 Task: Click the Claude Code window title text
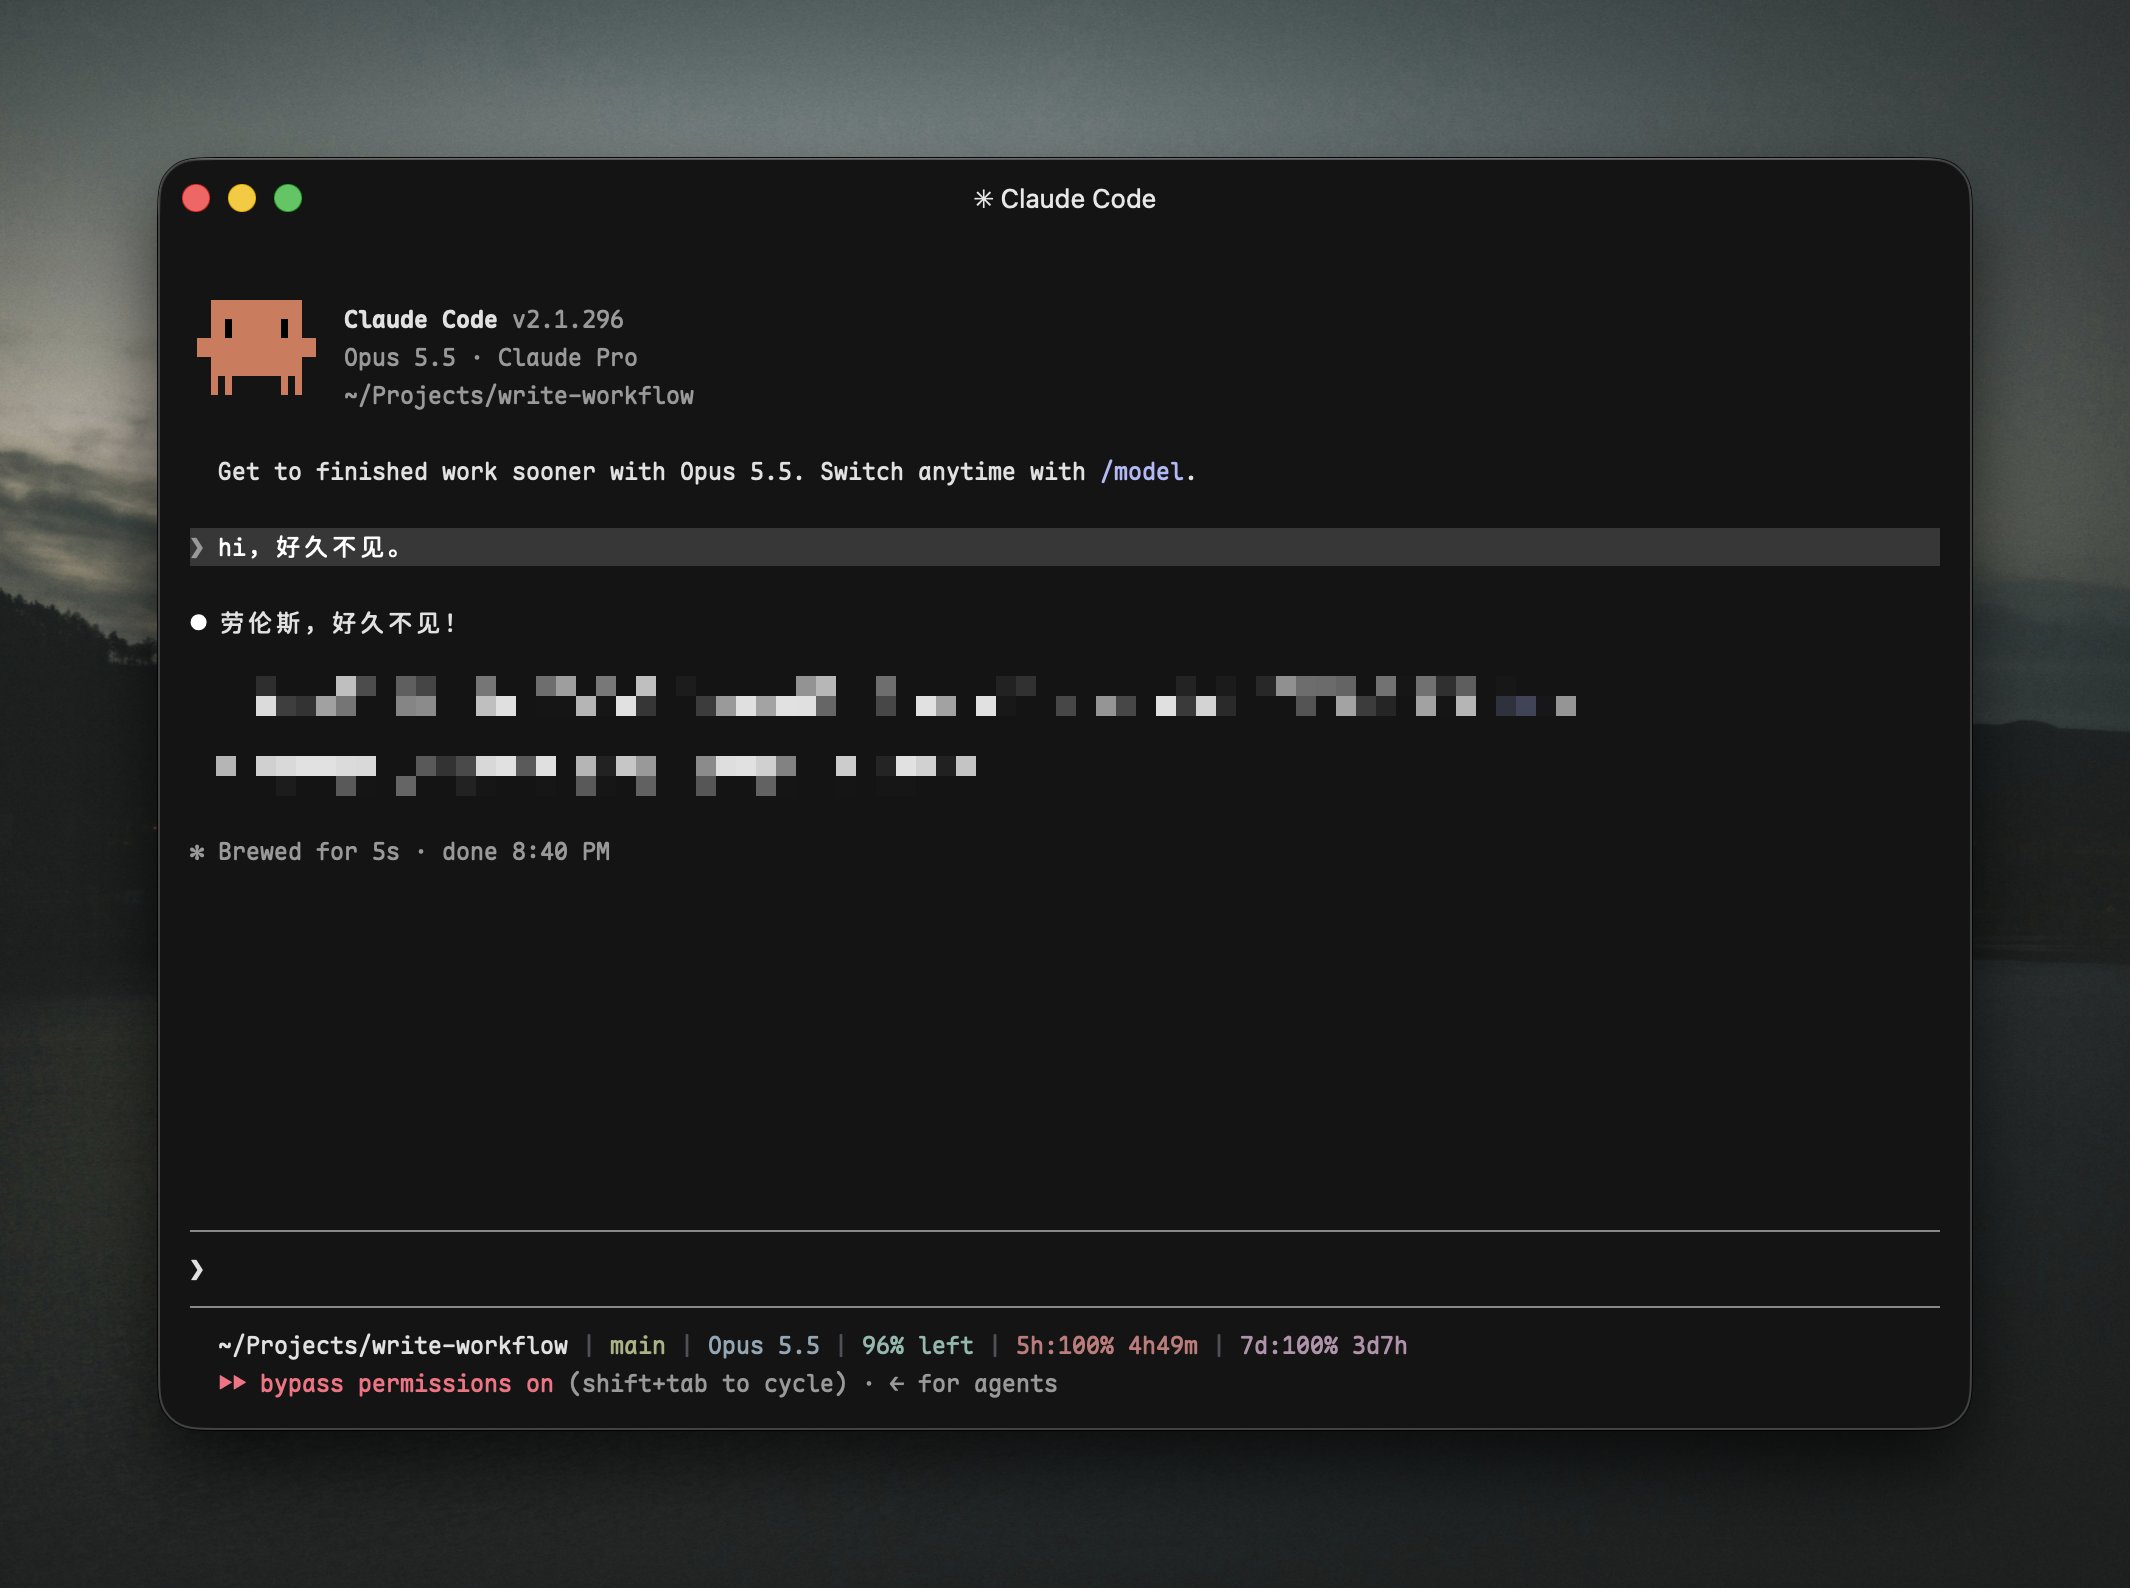pos(1078,199)
